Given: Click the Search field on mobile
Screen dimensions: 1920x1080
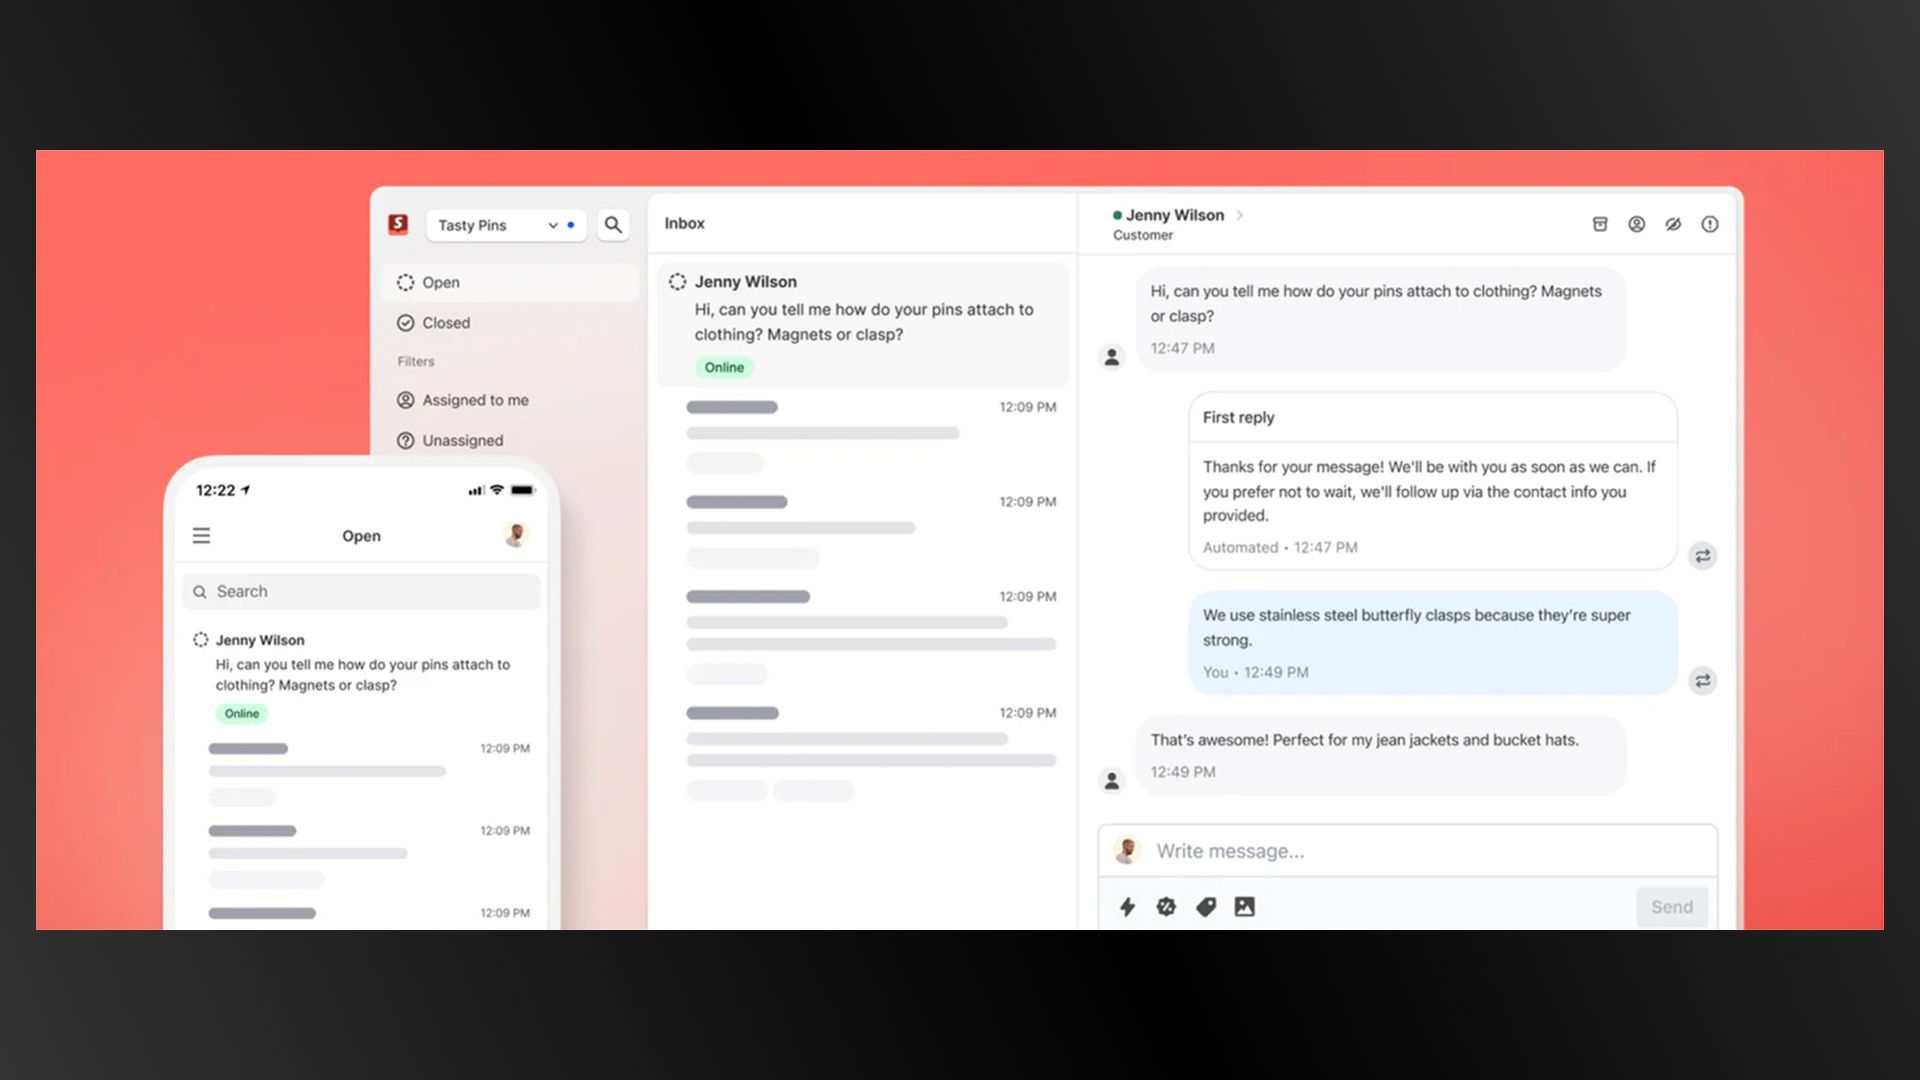Looking at the screenshot, I should (x=362, y=591).
